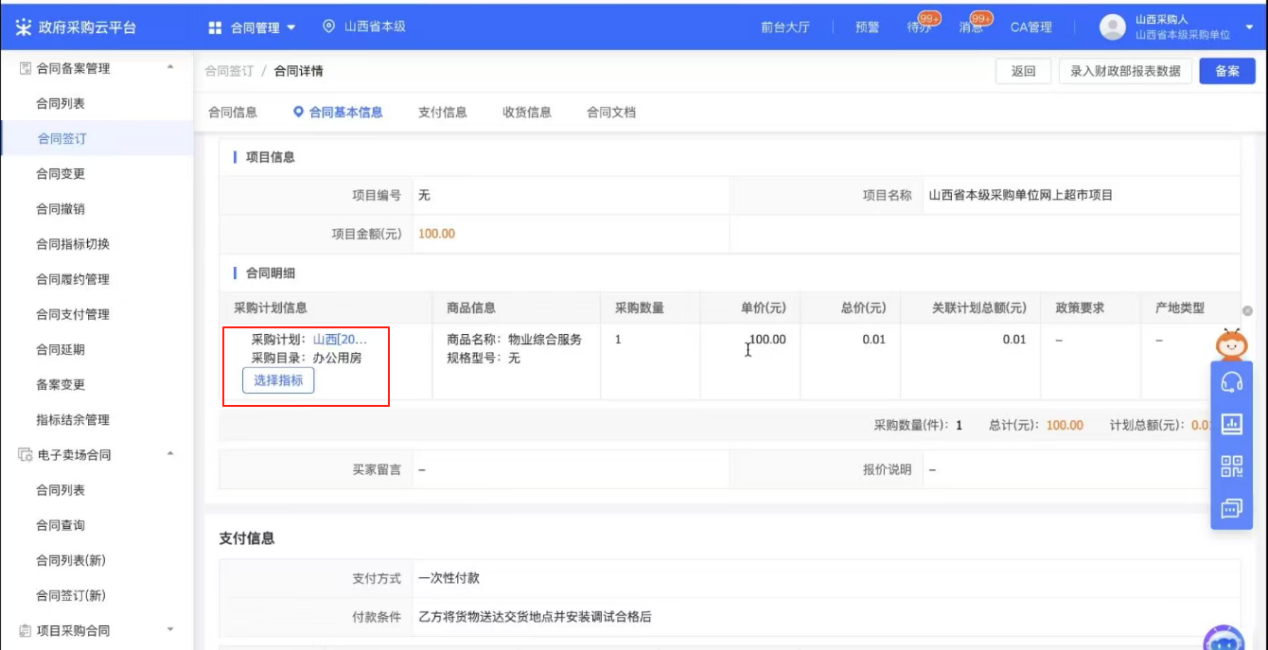This screenshot has width=1268, height=650.
Task: Collapse the 合同备案管理 sidebar section
Action: (170, 68)
